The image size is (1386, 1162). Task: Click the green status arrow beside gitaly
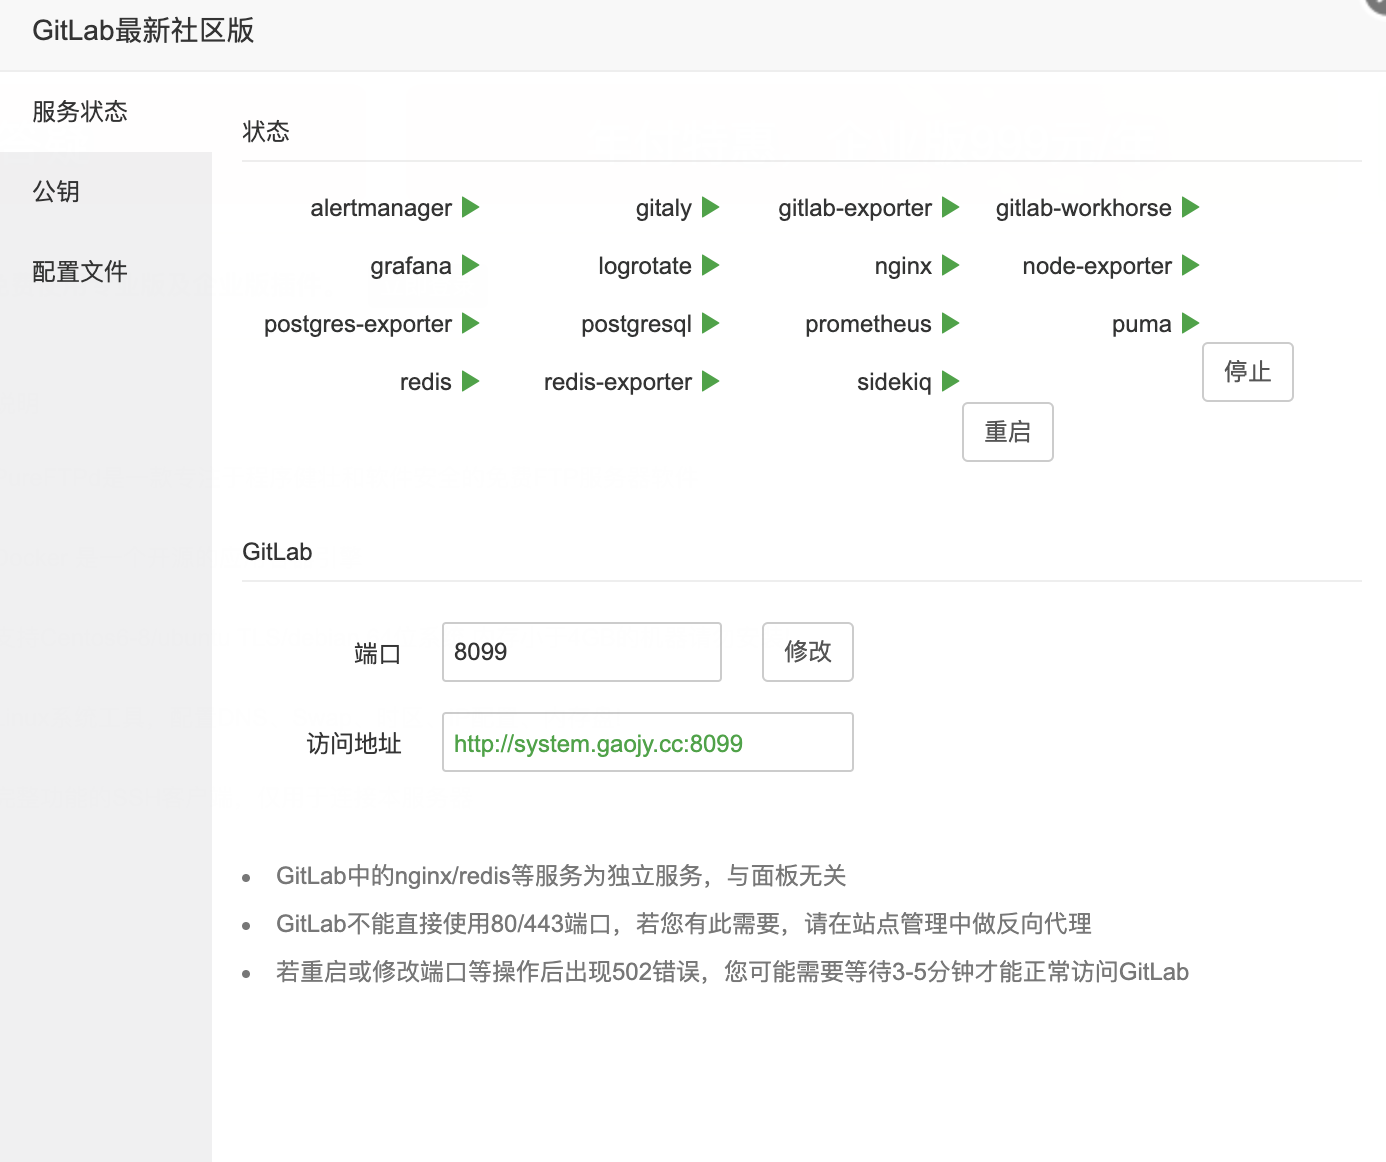(x=711, y=208)
